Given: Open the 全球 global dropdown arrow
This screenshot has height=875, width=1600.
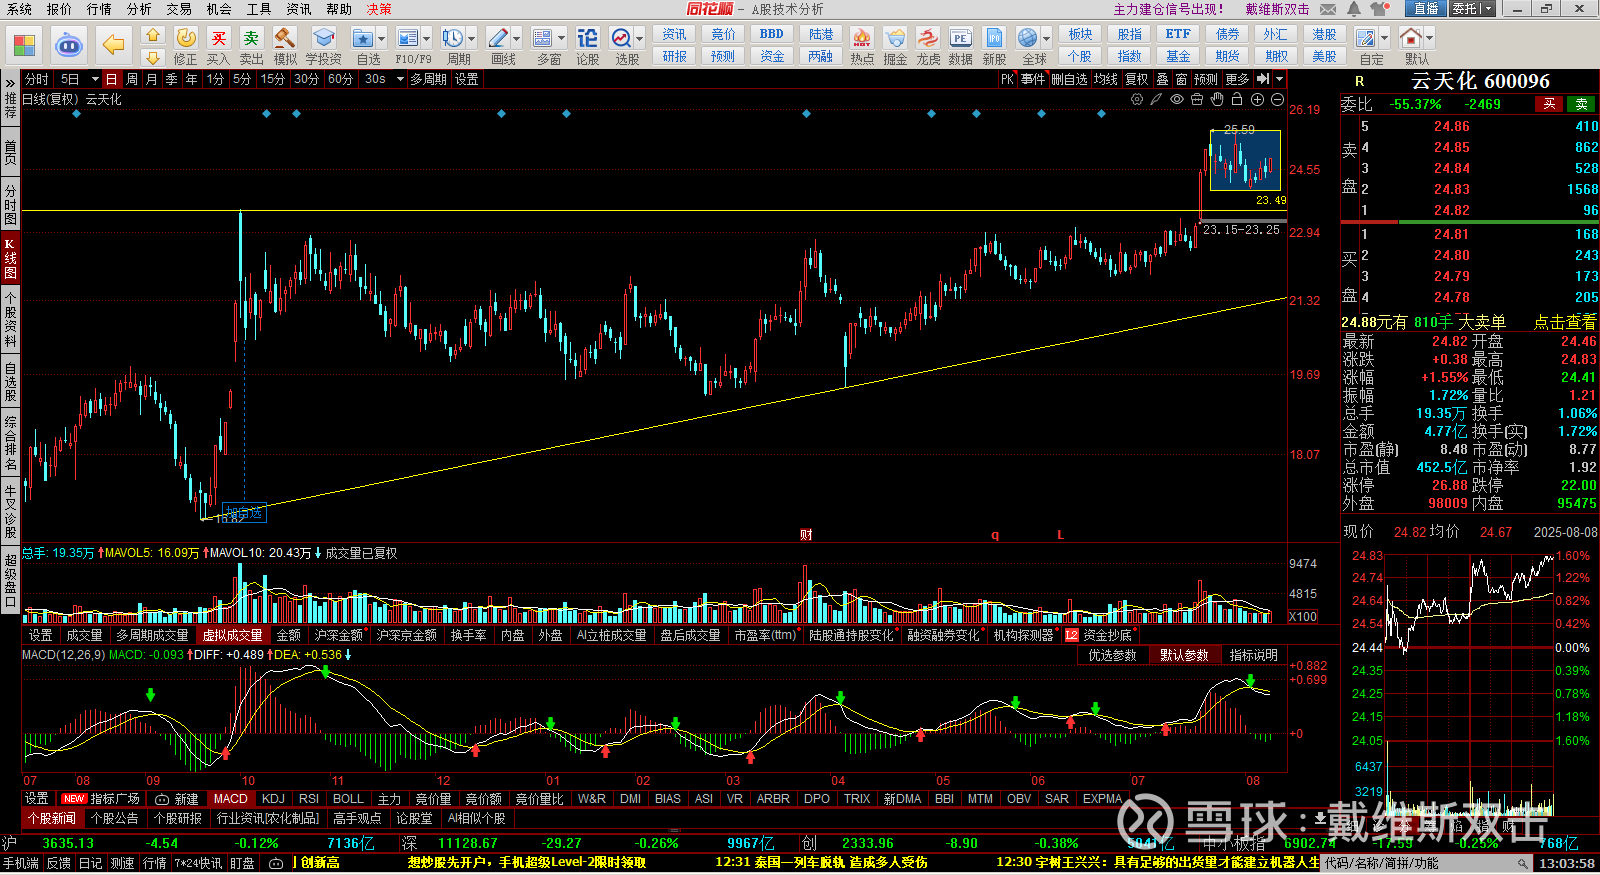Looking at the screenshot, I should pyautogui.click(x=1045, y=38).
